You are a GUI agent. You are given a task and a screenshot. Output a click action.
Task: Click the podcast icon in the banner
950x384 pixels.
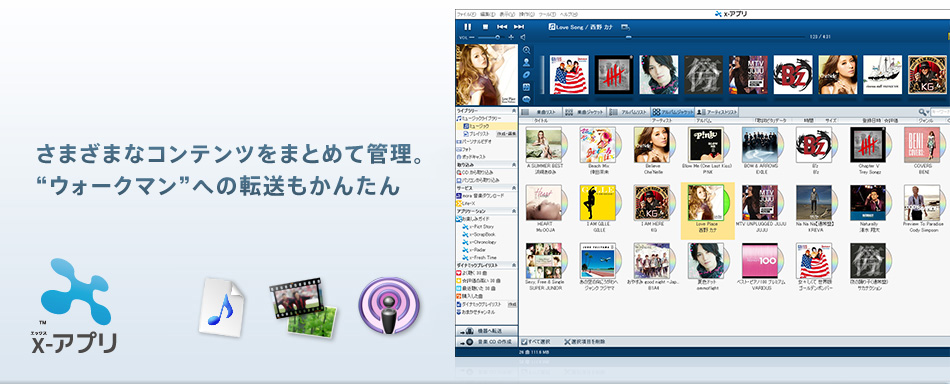tap(389, 305)
